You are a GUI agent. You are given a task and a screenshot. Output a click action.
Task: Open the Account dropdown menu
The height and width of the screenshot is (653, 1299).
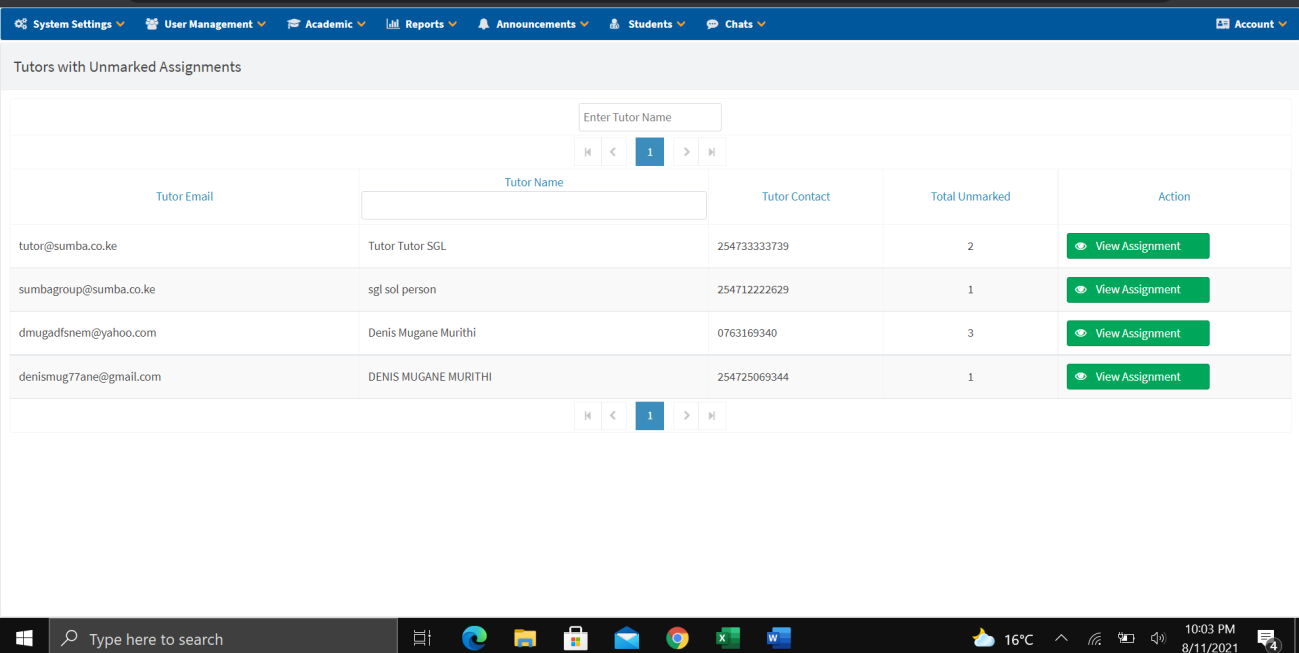pyautogui.click(x=1251, y=24)
